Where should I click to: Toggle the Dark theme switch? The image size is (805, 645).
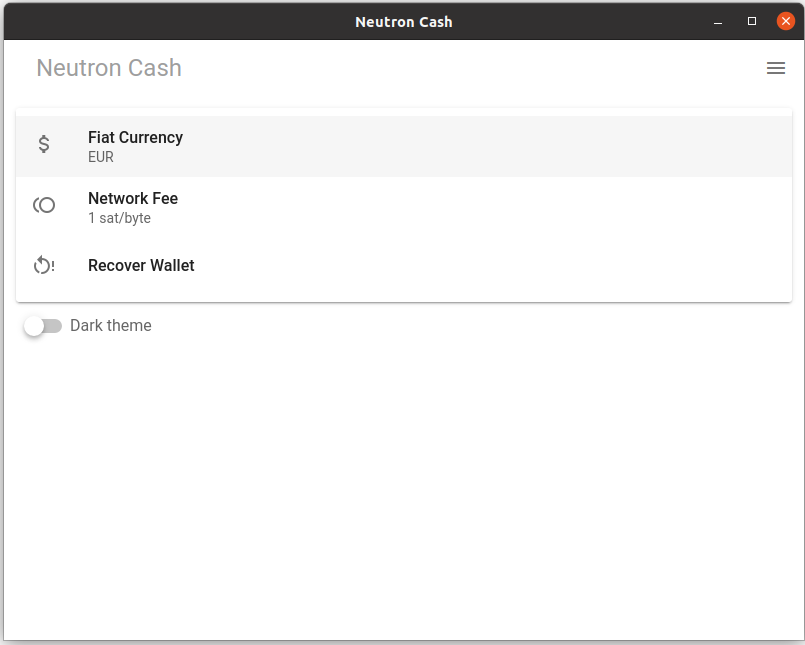click(43, 326)
